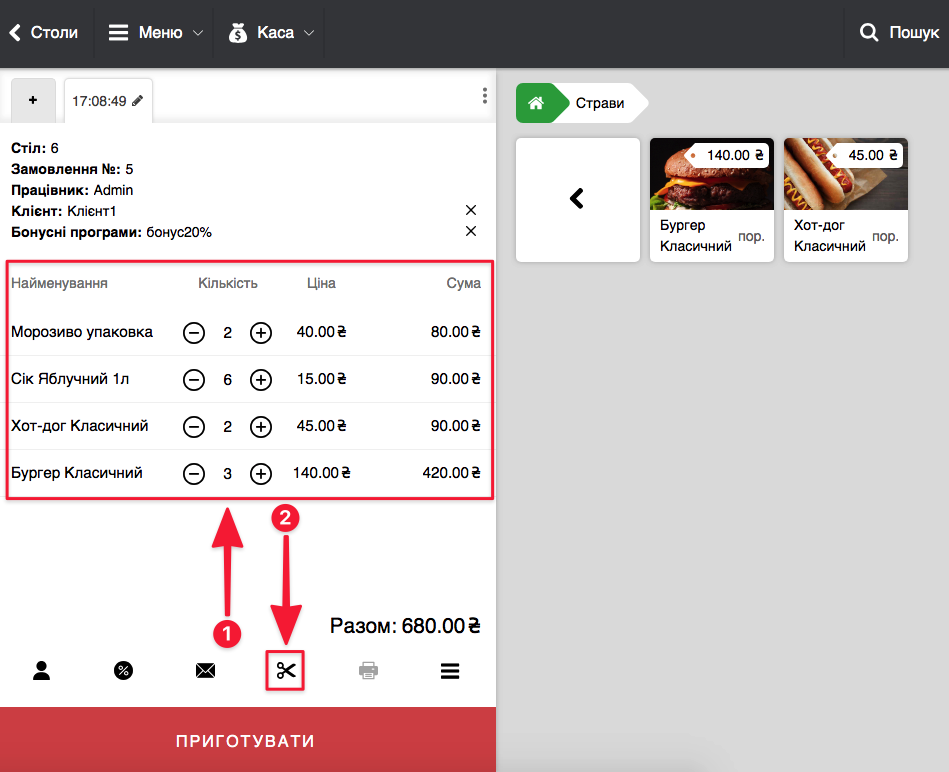Increase quantity of Бургер Класичний
This screenshot has height=772, width=949.
[261, 474]
